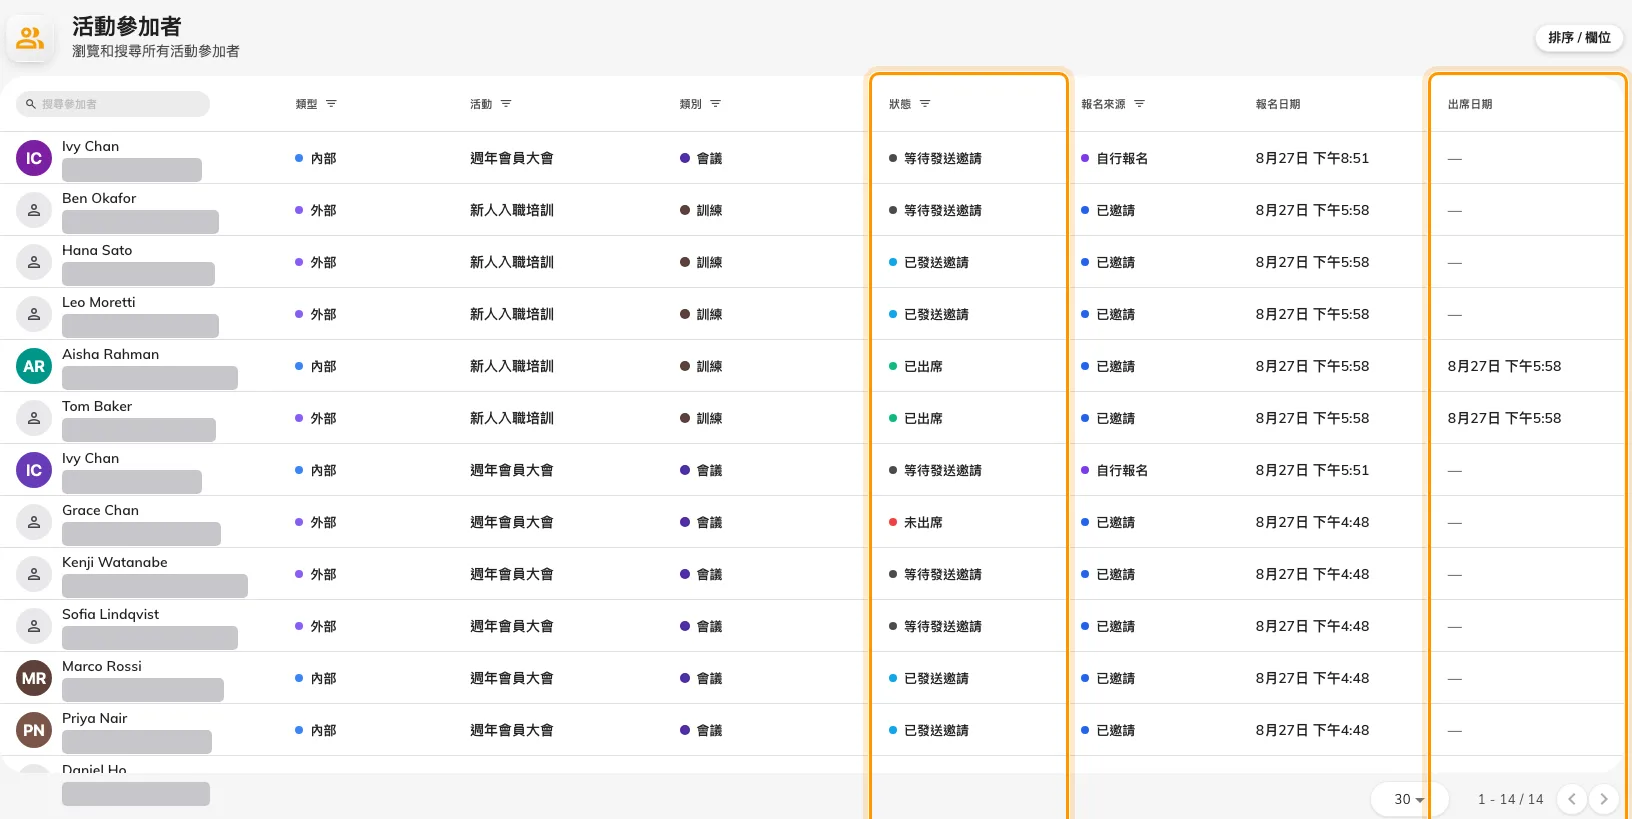
Task: Open the rows-per-page 30 dropdown
Action: (1408, 799)
